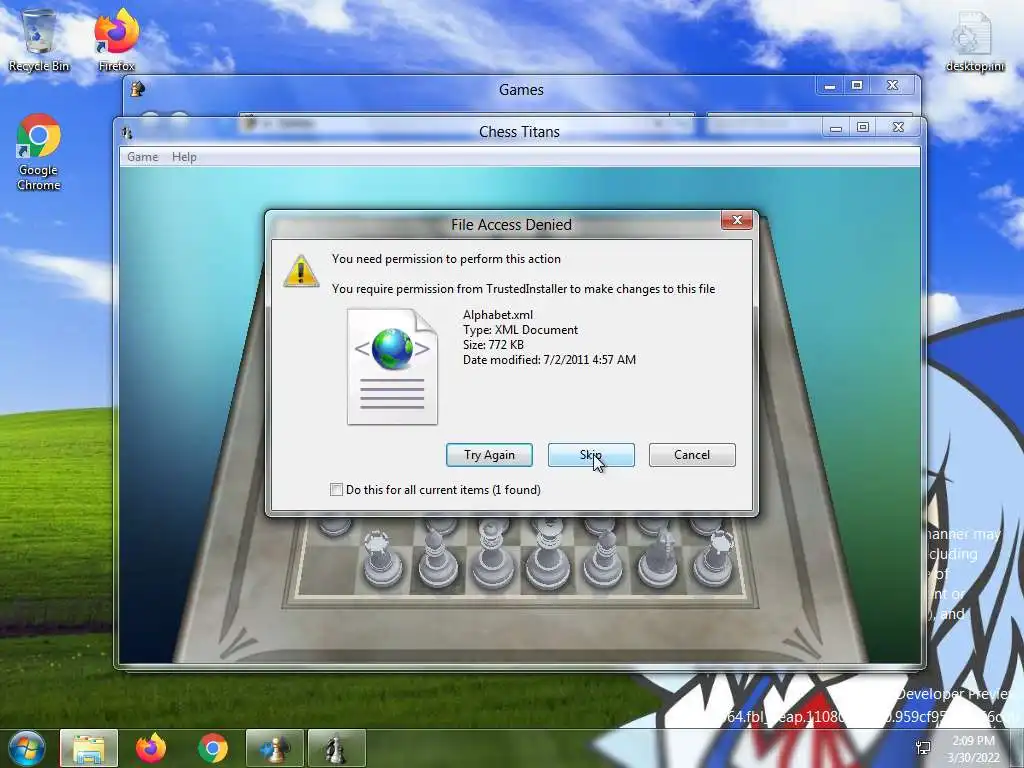Minimize the Games window

click(x=829, y=86)
